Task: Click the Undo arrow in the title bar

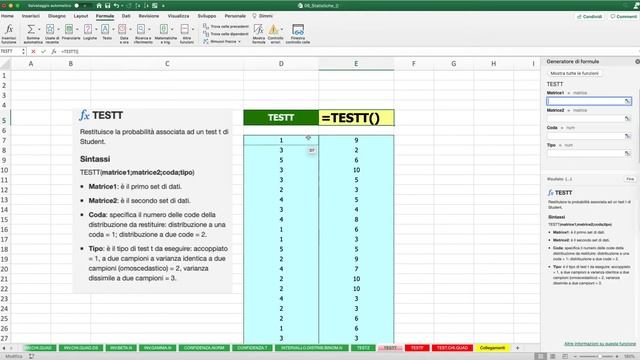Action: (x=116, y=6)
